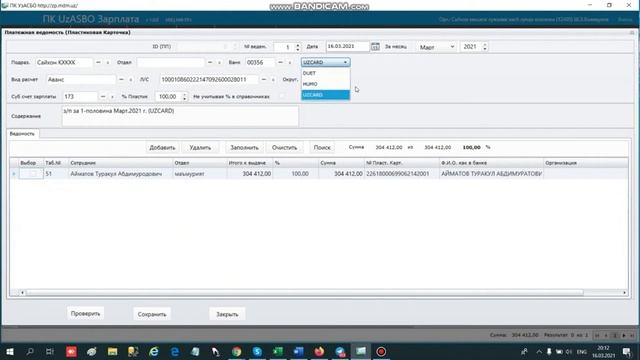Click the table horizontal scrollbar
This screenshot has width=640, height=360.
click(304, 293)
